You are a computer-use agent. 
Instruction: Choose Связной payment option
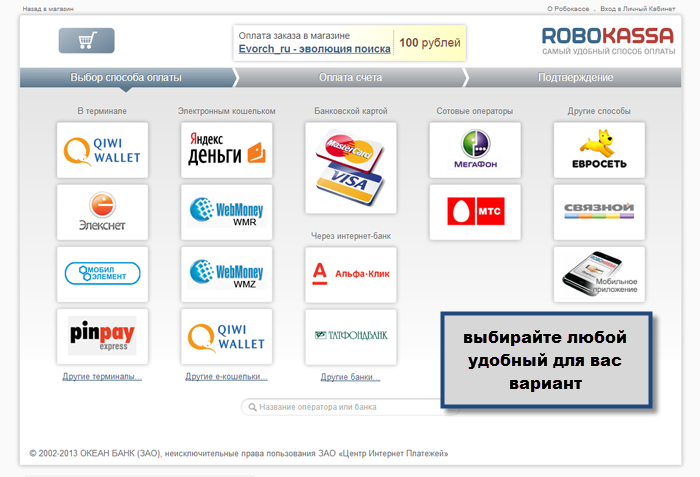[x=599, y=212]
